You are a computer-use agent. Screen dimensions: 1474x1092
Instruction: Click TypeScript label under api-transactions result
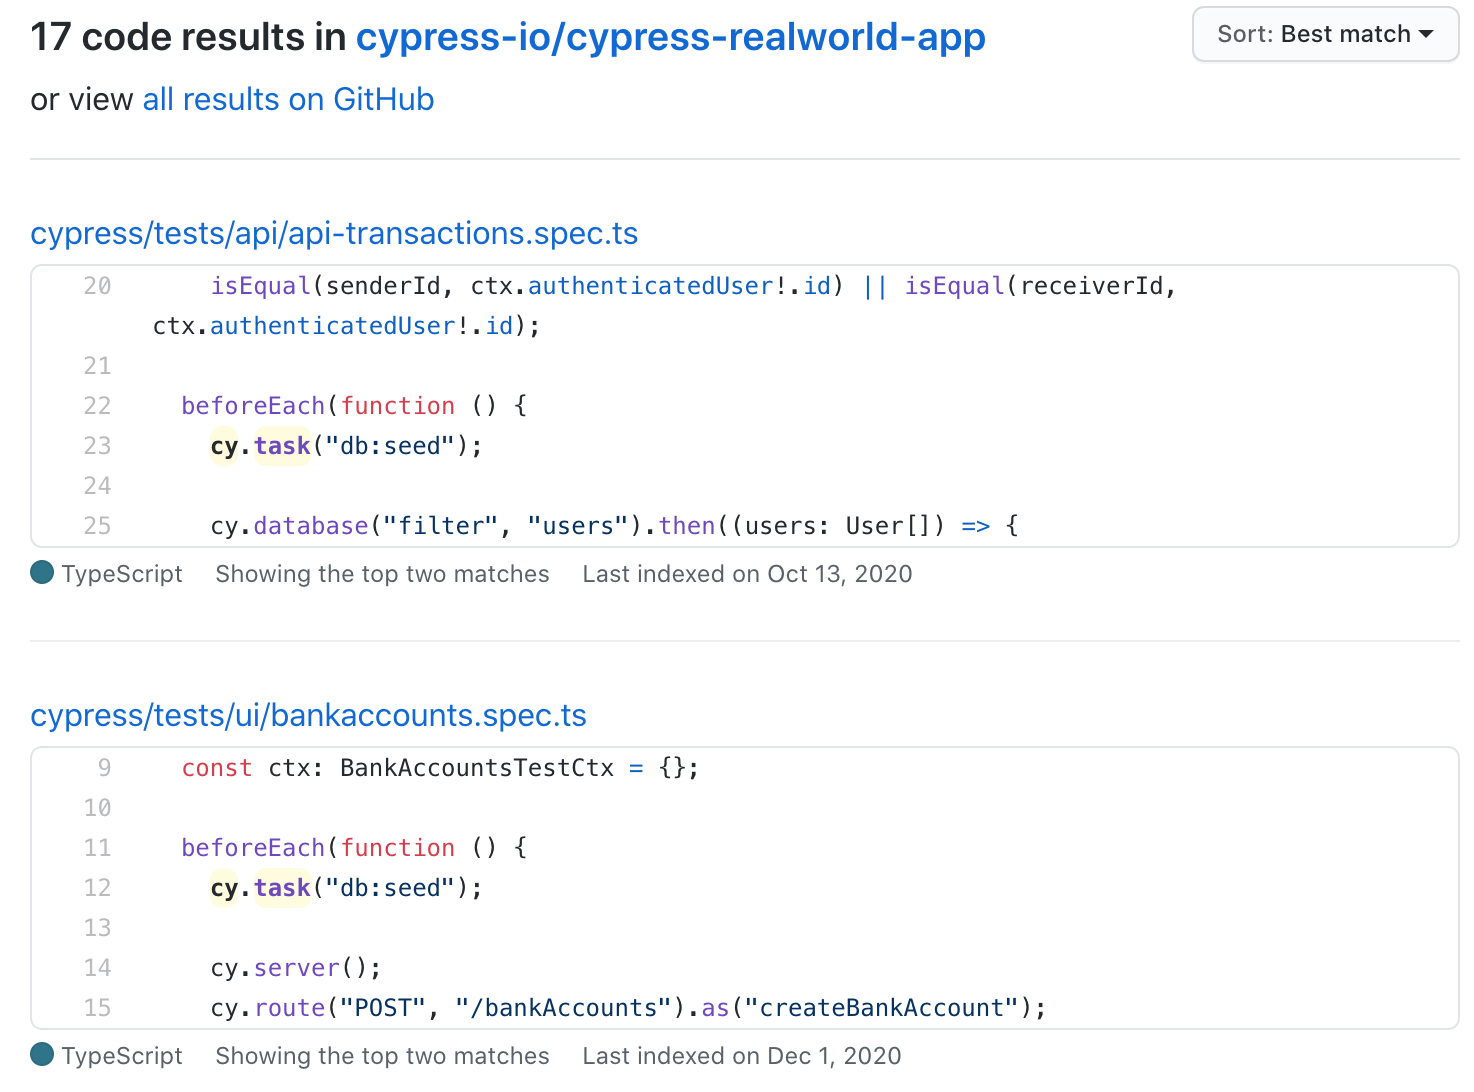coord(122,574)
